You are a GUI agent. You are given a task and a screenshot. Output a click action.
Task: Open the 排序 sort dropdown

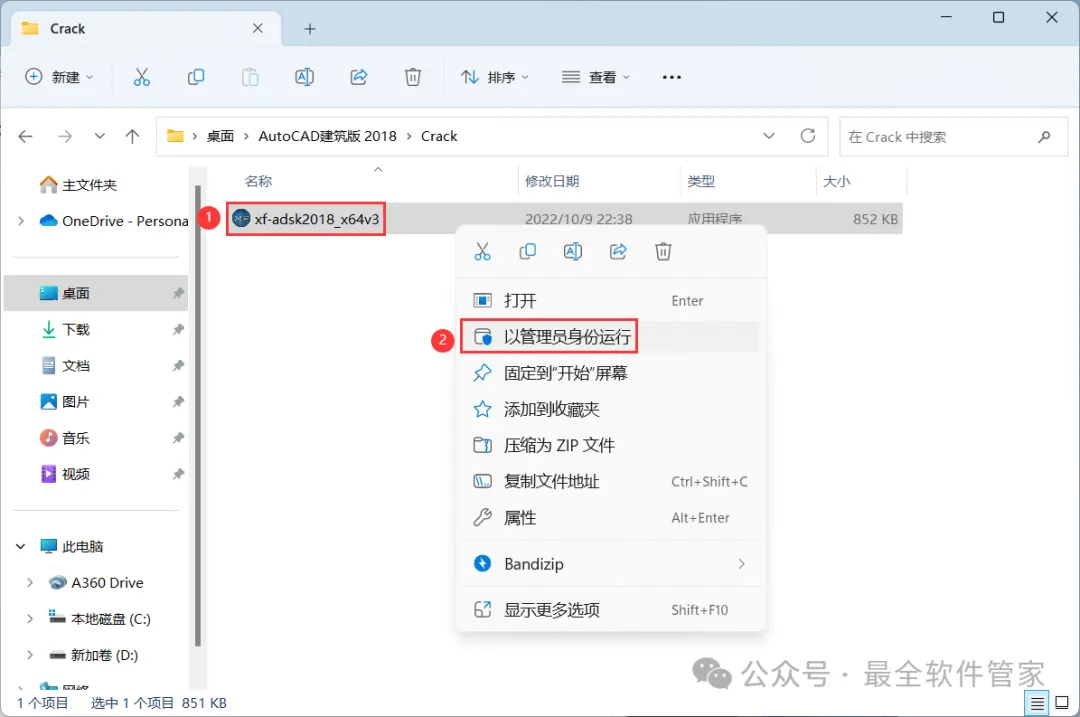click(x=495, y=77)
